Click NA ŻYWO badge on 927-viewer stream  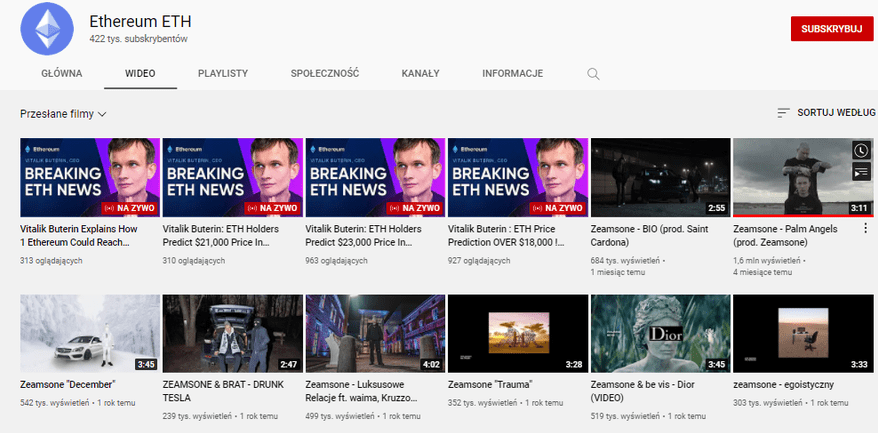coord(558,208)
